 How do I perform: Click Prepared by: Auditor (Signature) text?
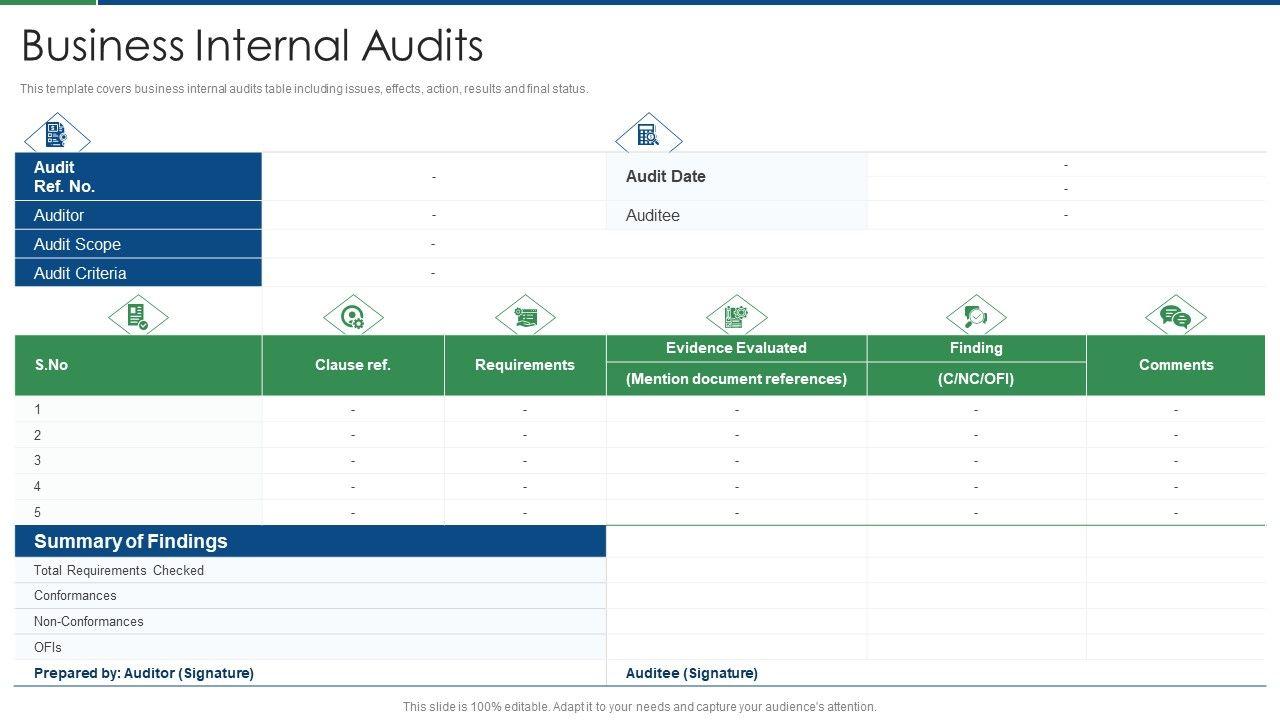click(144, 673)
